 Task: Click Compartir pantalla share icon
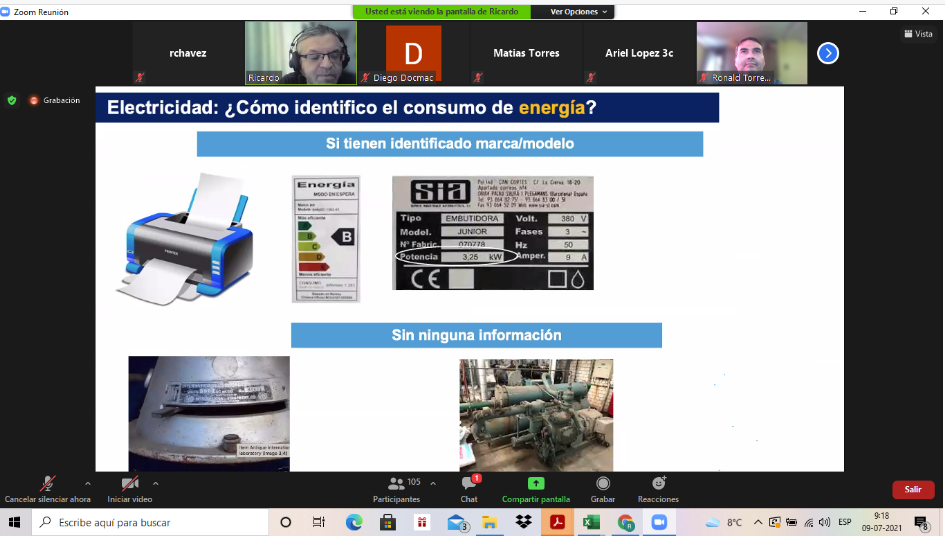tap(535, 484)
